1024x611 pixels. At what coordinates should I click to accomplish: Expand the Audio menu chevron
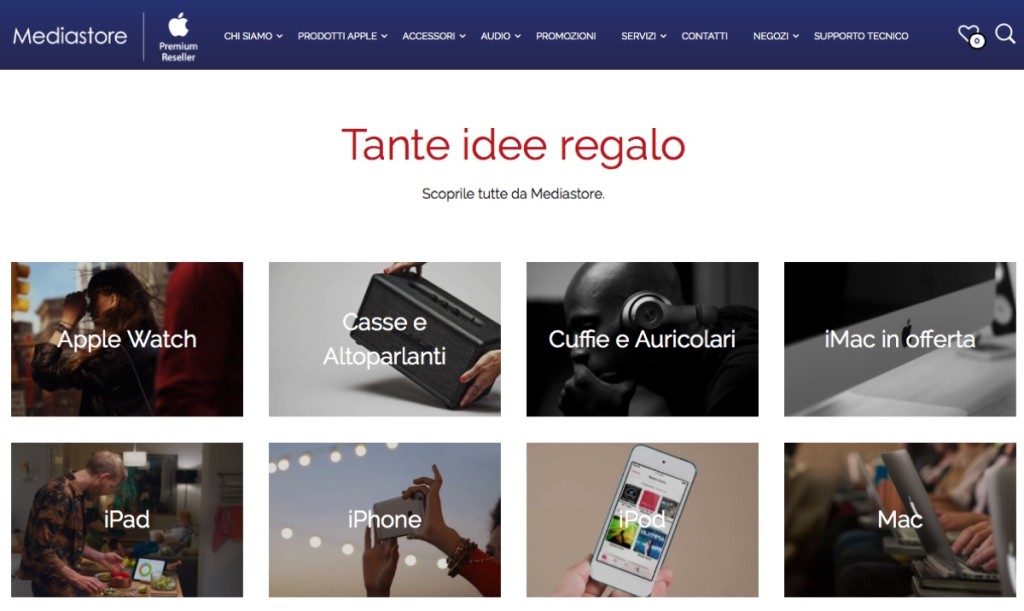coord(518,37)
